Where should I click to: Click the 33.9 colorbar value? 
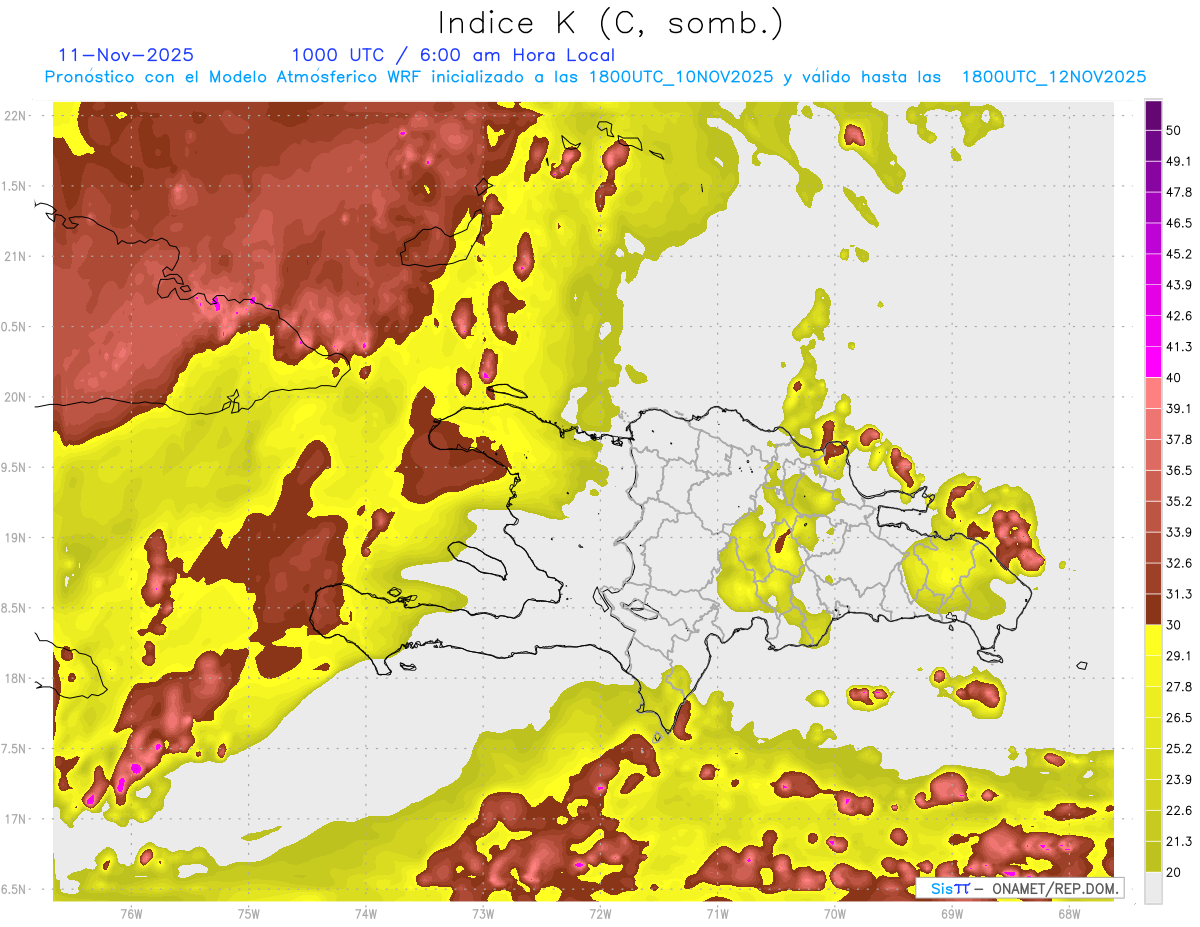[1179, 533]
